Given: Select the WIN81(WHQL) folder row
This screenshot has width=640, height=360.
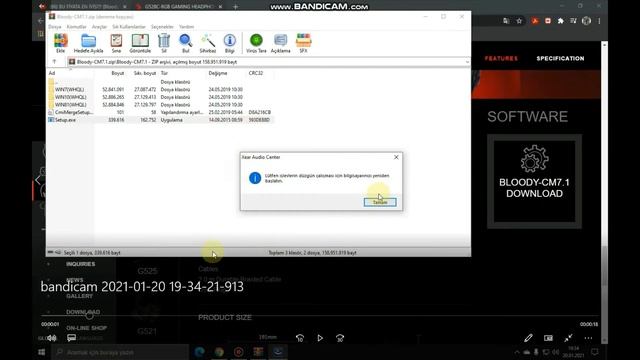Looking at the screenshot, I should click(160, 104).
